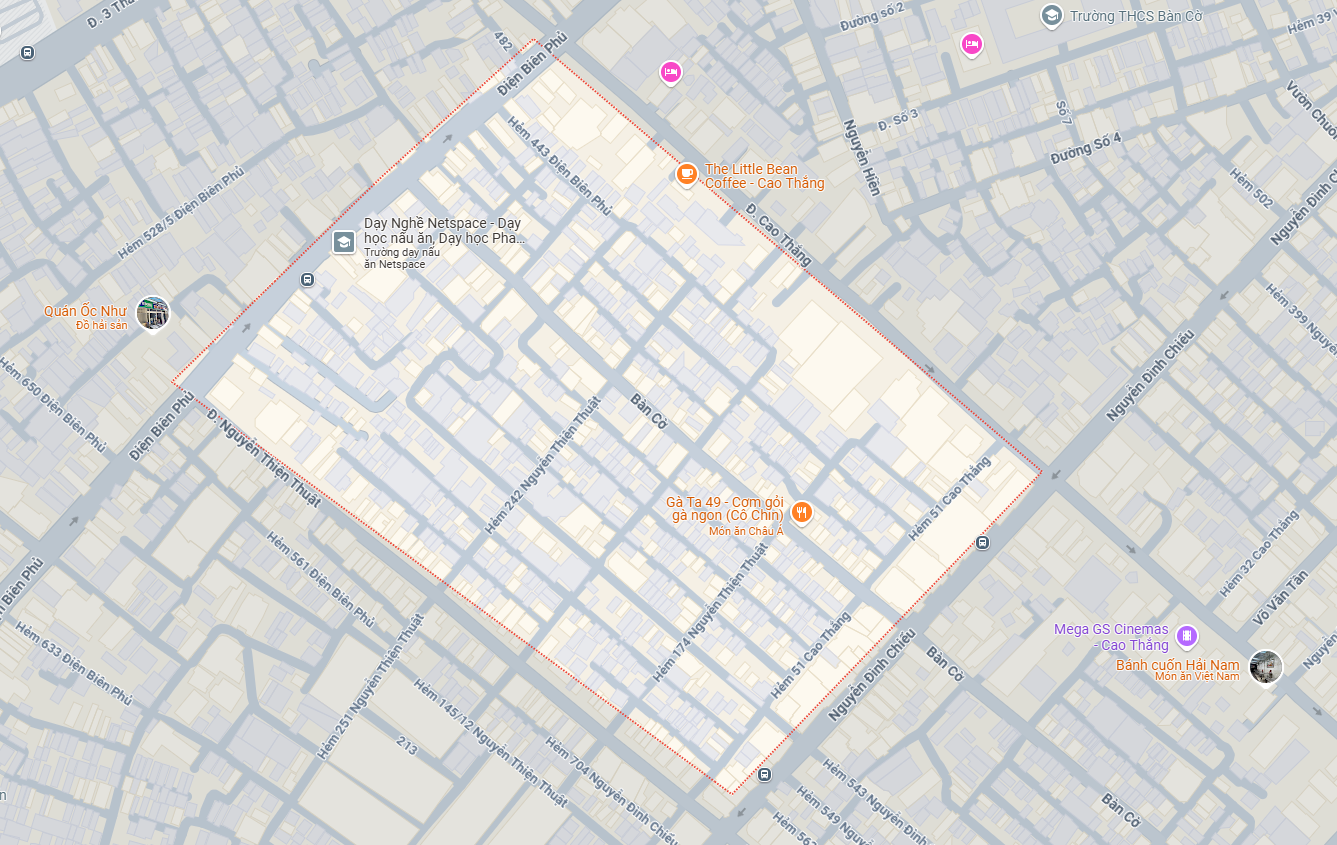Click the Mega GS Cinemas - Cao Thắng label
Screen dimensions: 1337x845
tap(1111, 637)
